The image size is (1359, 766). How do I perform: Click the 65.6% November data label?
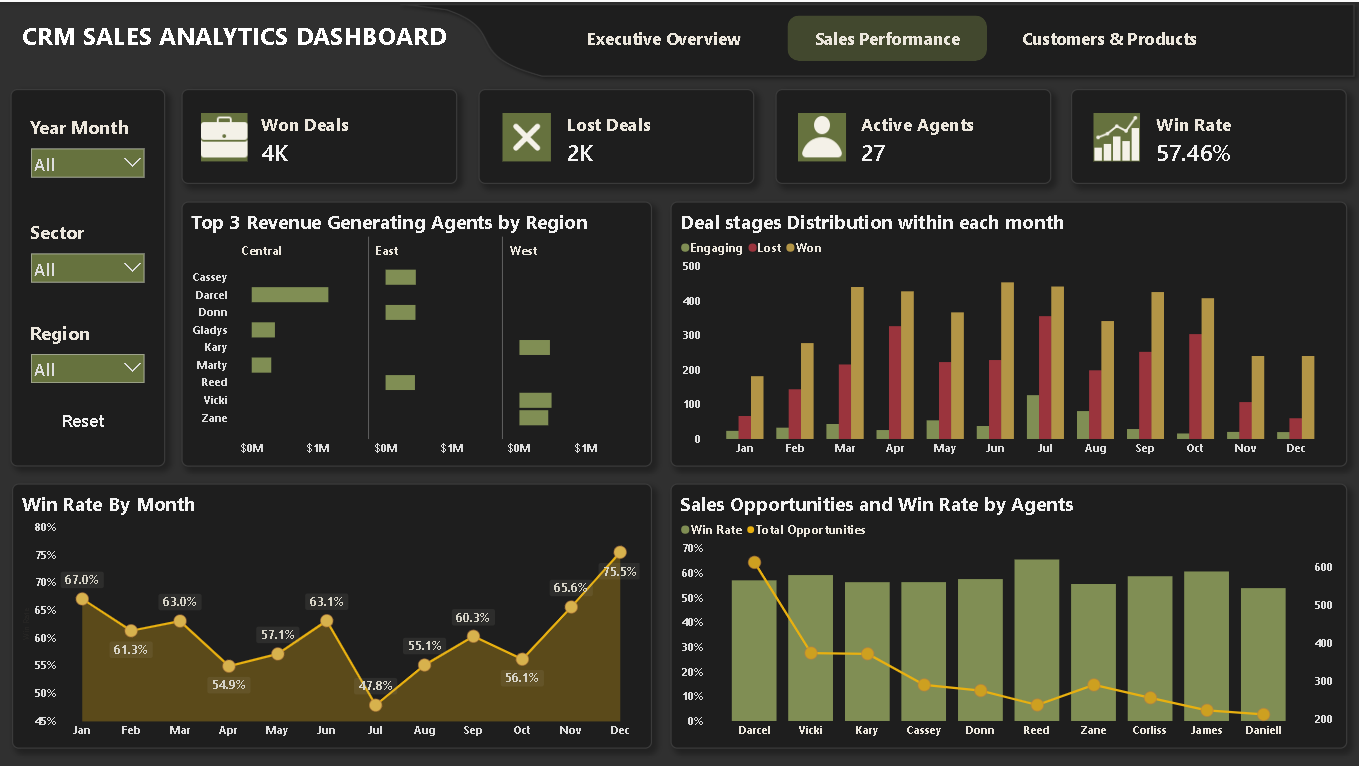571,588
